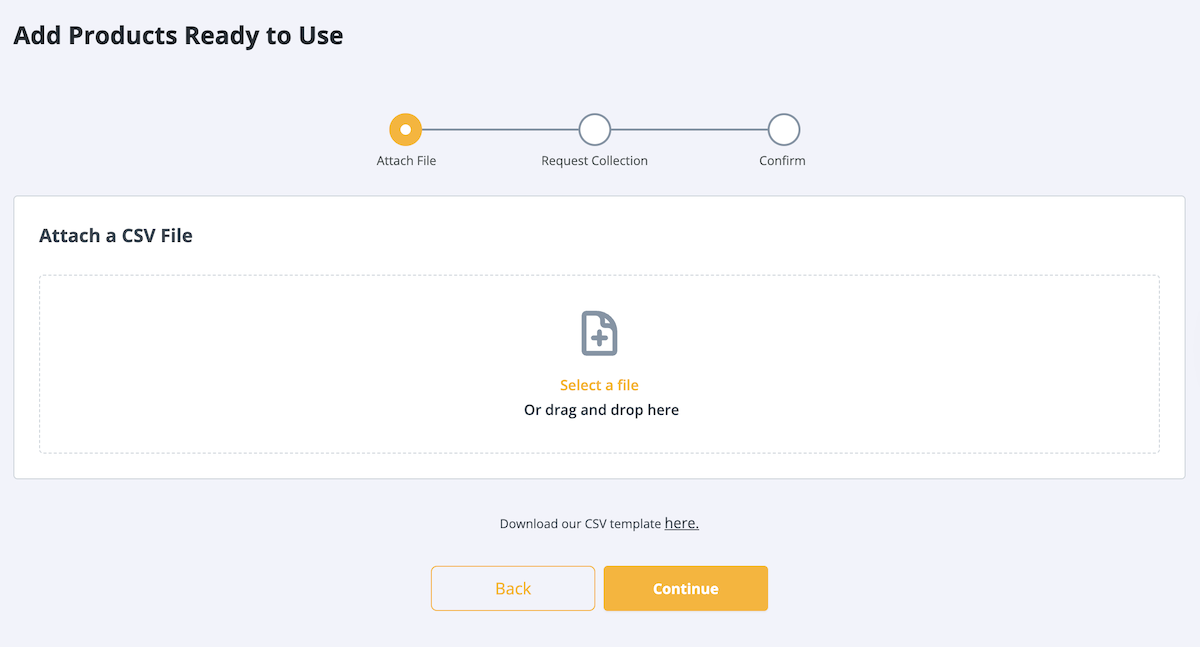Select the orange Attach File step circle

(405, 130)
